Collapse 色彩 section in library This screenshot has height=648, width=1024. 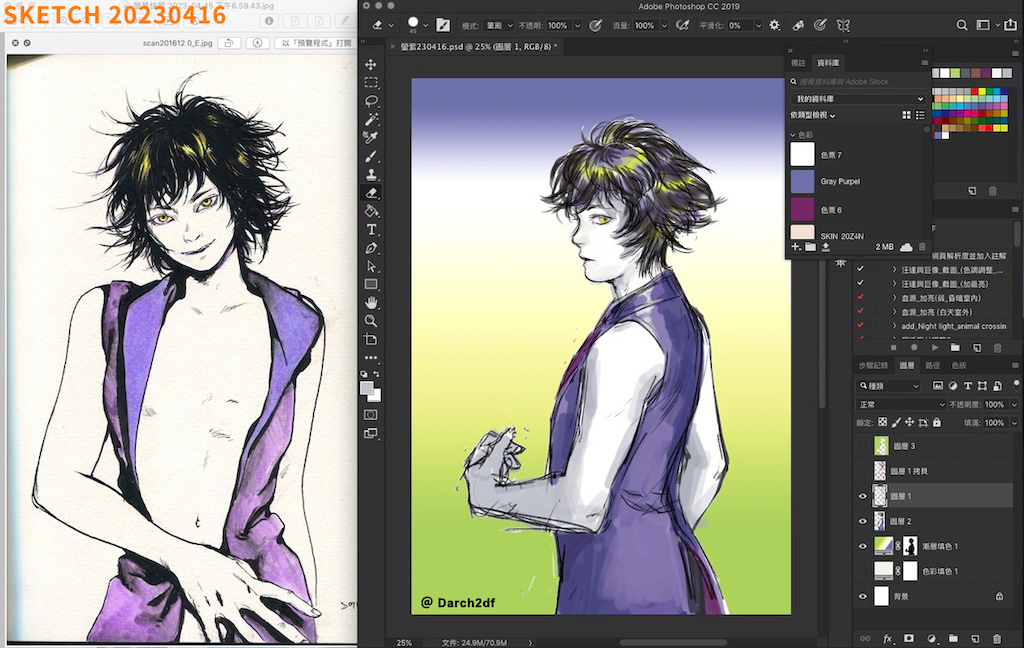pyautogui.click(x=793, y=135)
